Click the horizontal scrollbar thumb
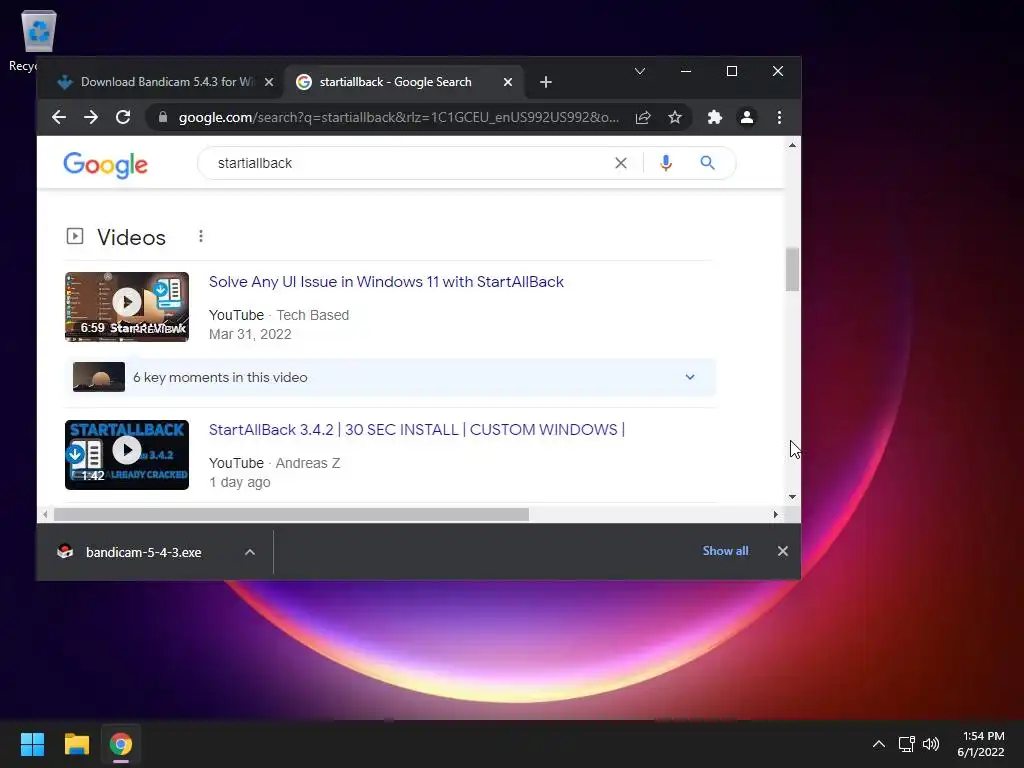The width and height of the screenshot is (1024, 768). click(x=291, y=515)
